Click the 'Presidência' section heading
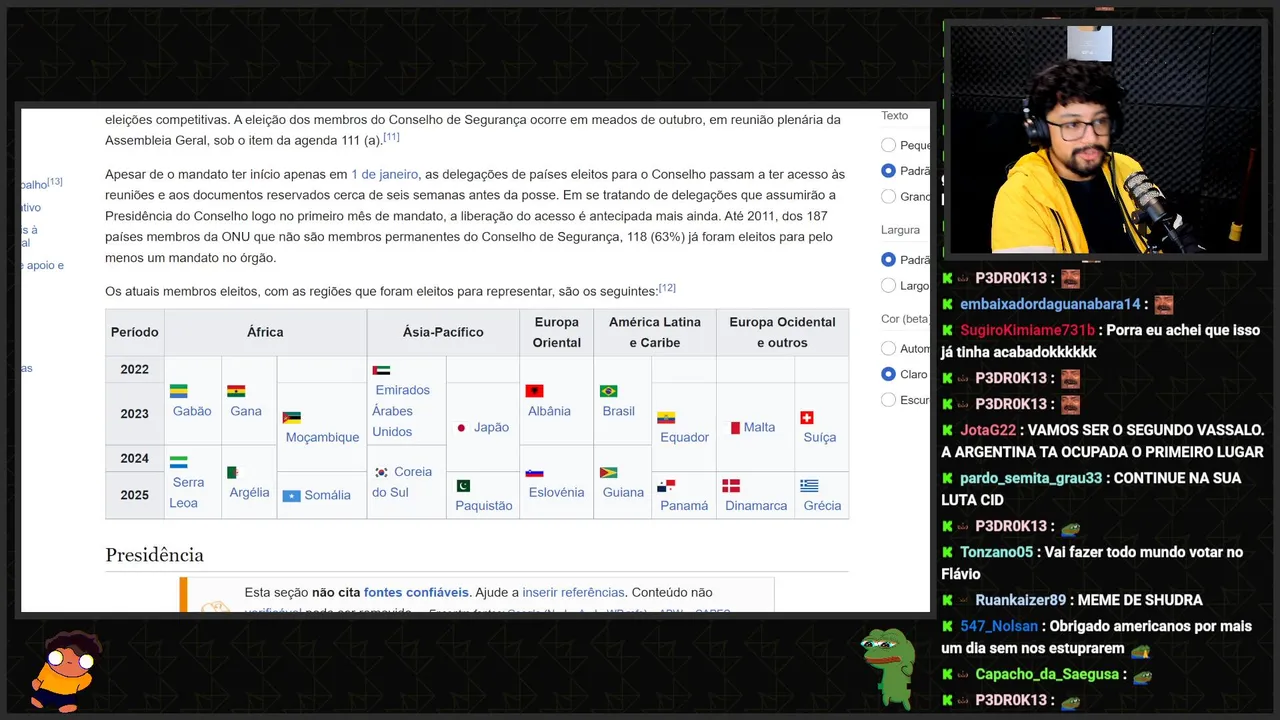This screenshot has height=720, width=1280. point(154,555)
